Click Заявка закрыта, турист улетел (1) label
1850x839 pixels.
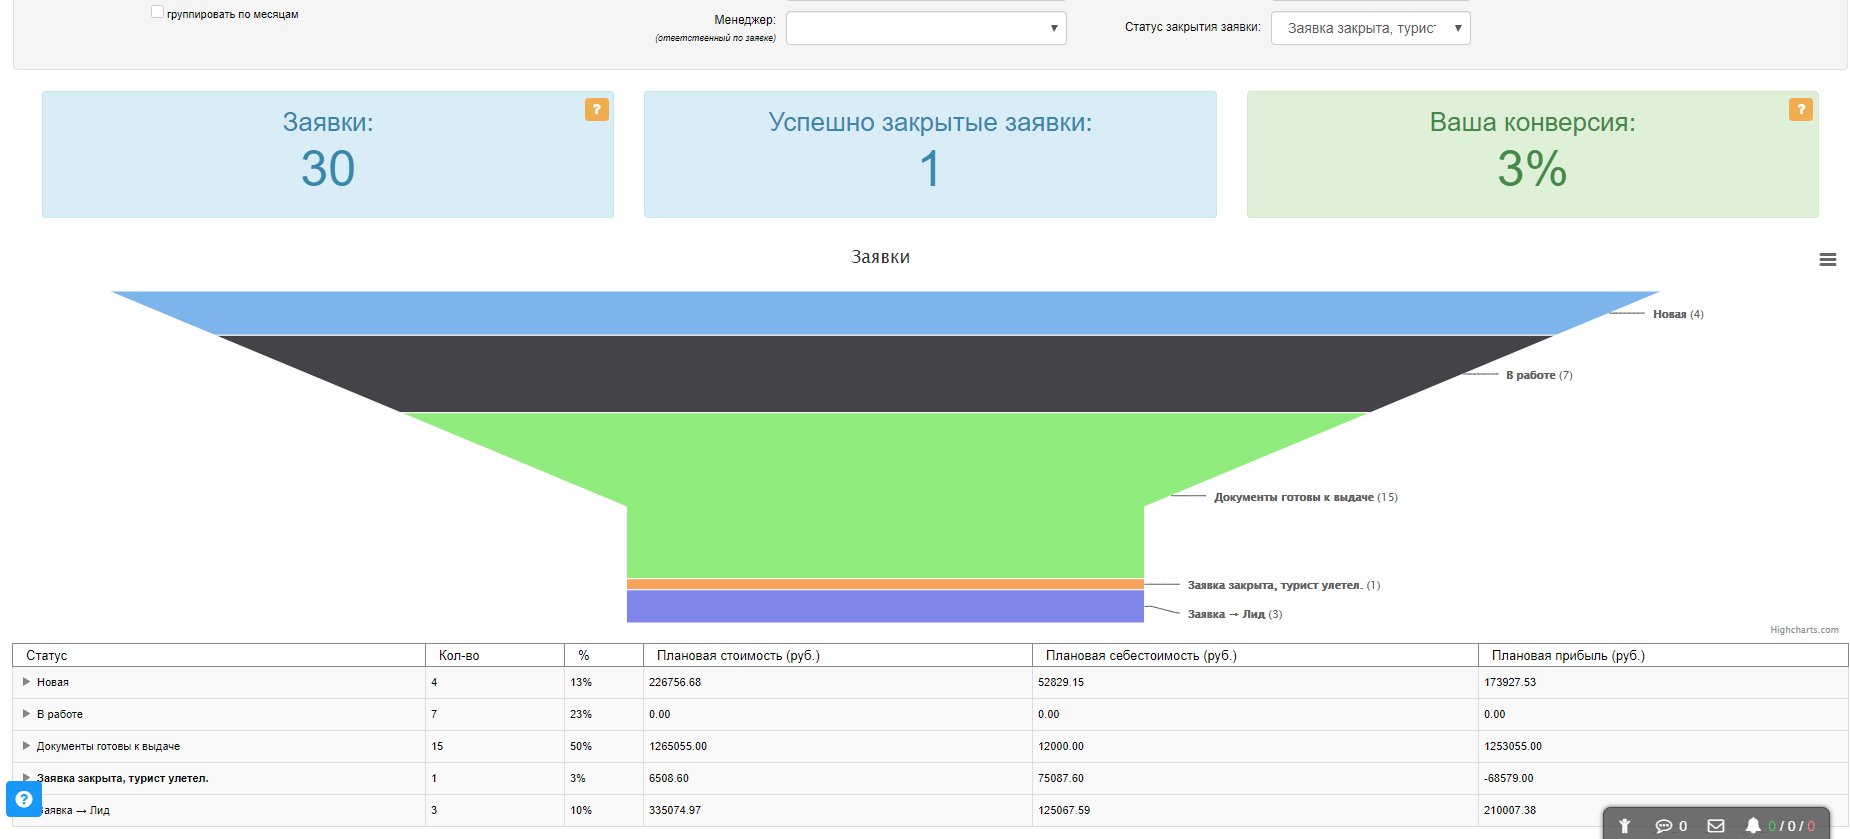pos(1283,585)
